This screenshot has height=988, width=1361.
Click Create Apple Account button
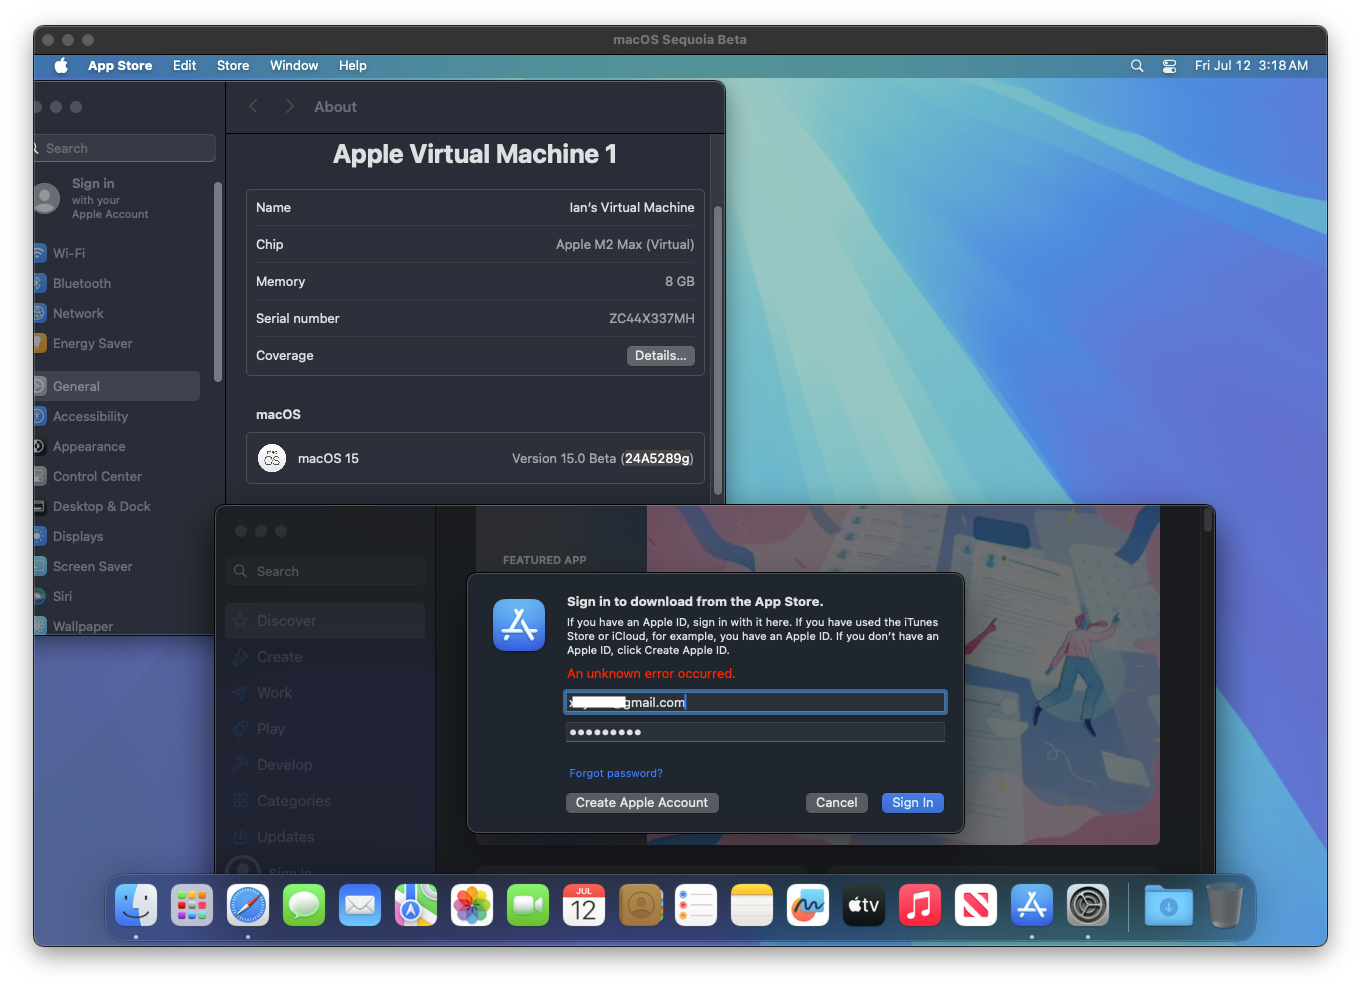[642, 803]
